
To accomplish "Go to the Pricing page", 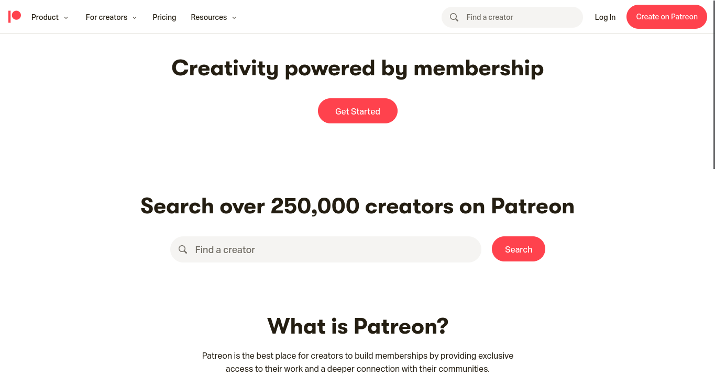I will pos(164,17).
